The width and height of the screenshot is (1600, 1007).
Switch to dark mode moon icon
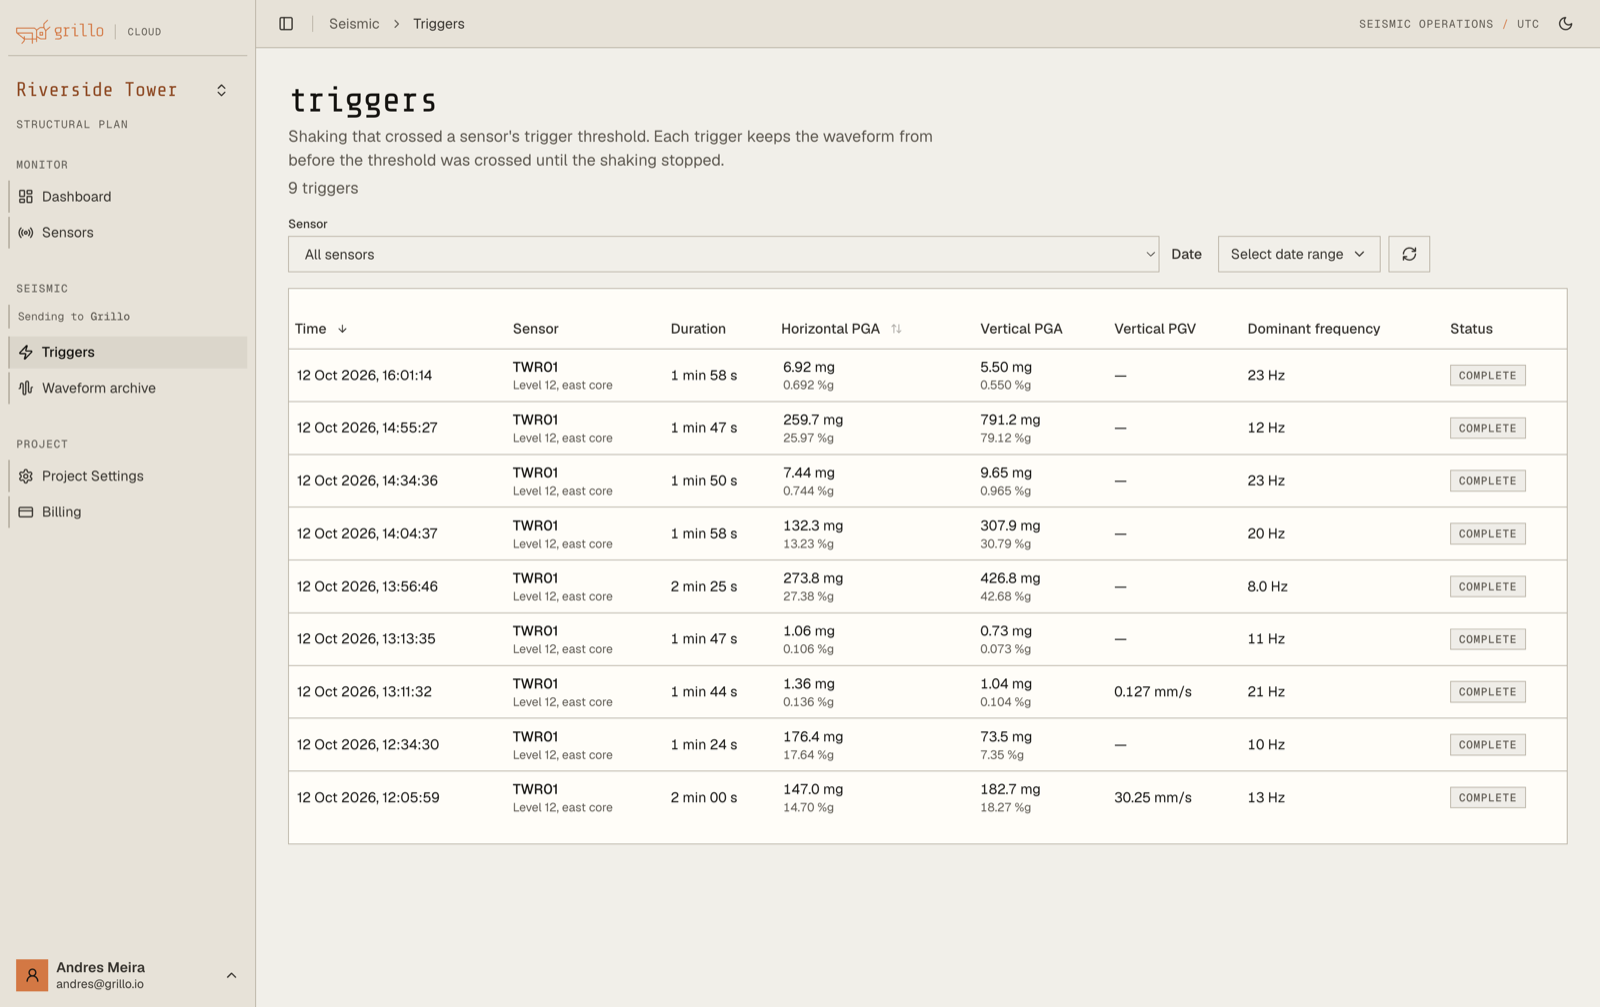click(x=1566, y=24)
